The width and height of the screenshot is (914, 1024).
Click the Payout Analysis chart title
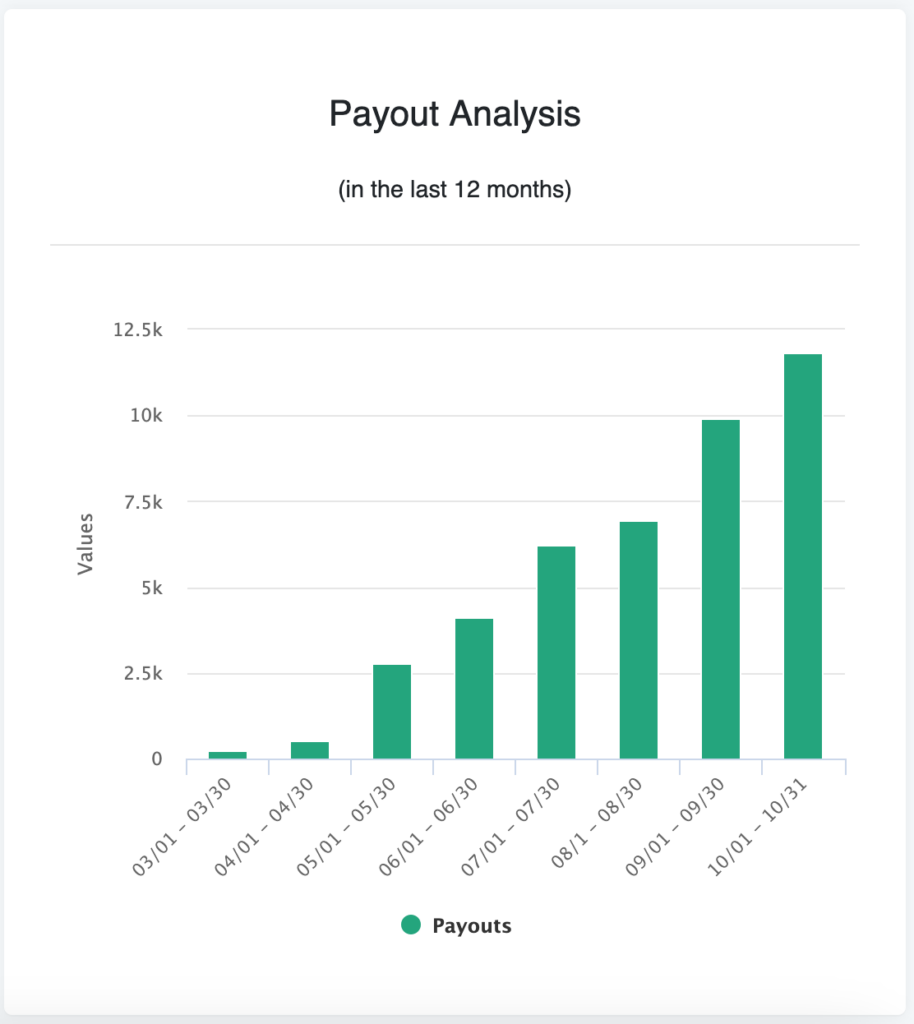click(x=455, y=114)
